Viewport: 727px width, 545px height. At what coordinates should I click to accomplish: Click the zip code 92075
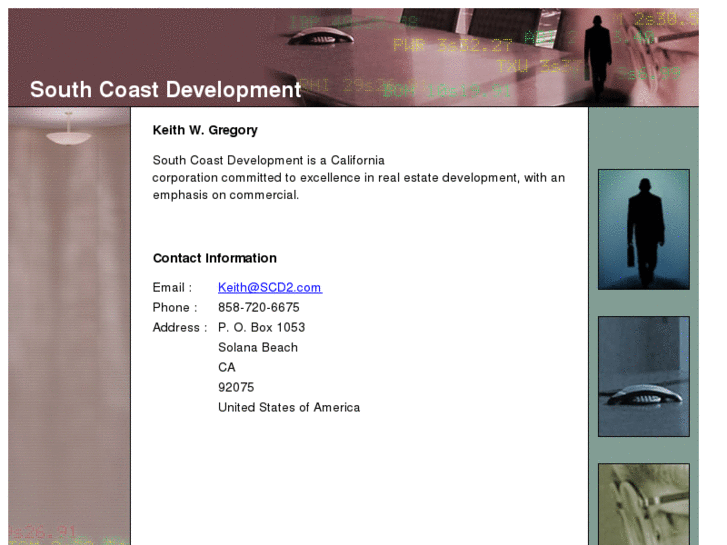[x=236, y=387]
